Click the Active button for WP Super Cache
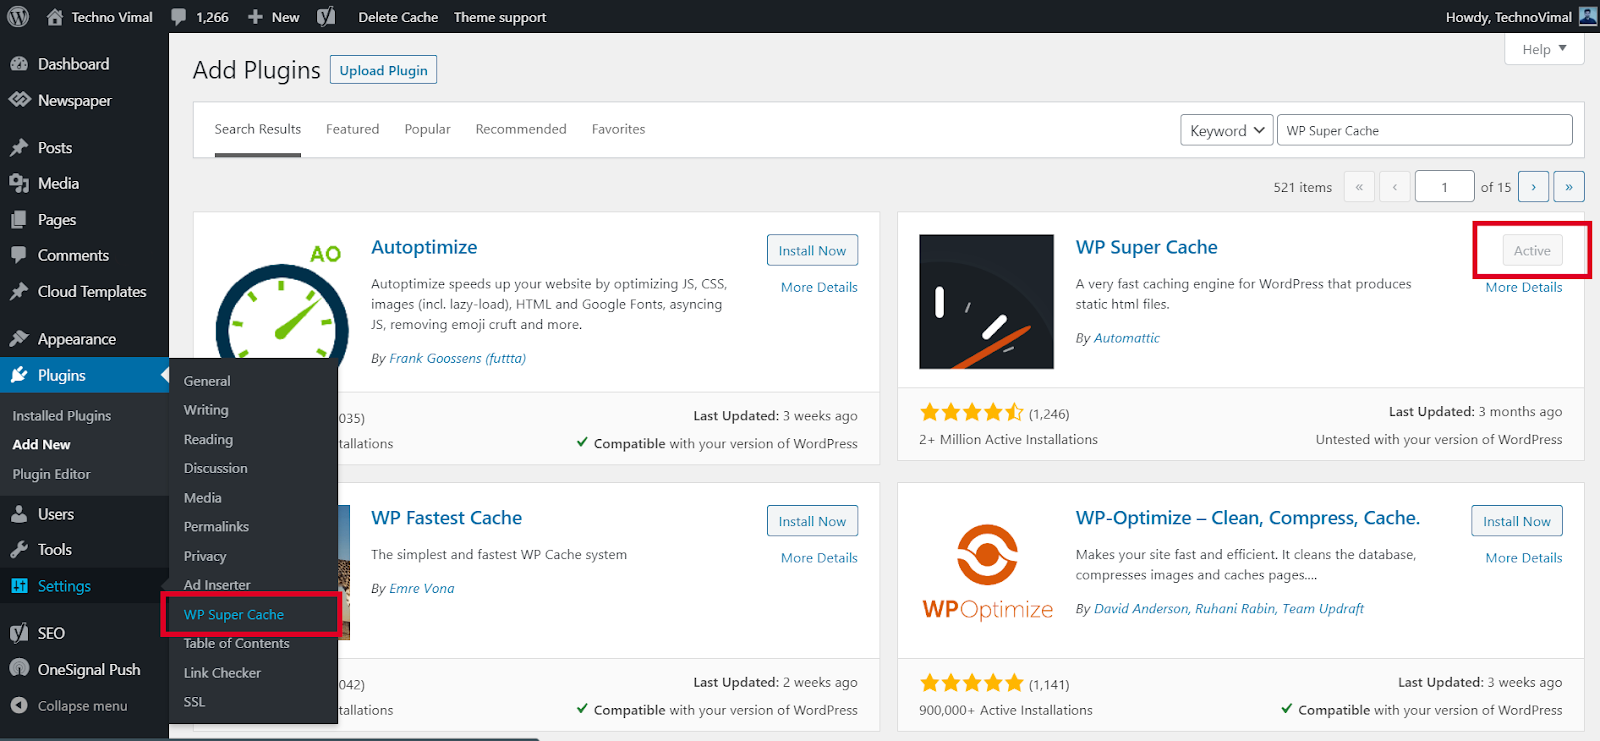This screenshot has height=741, width=1600. coord(1532,250)
